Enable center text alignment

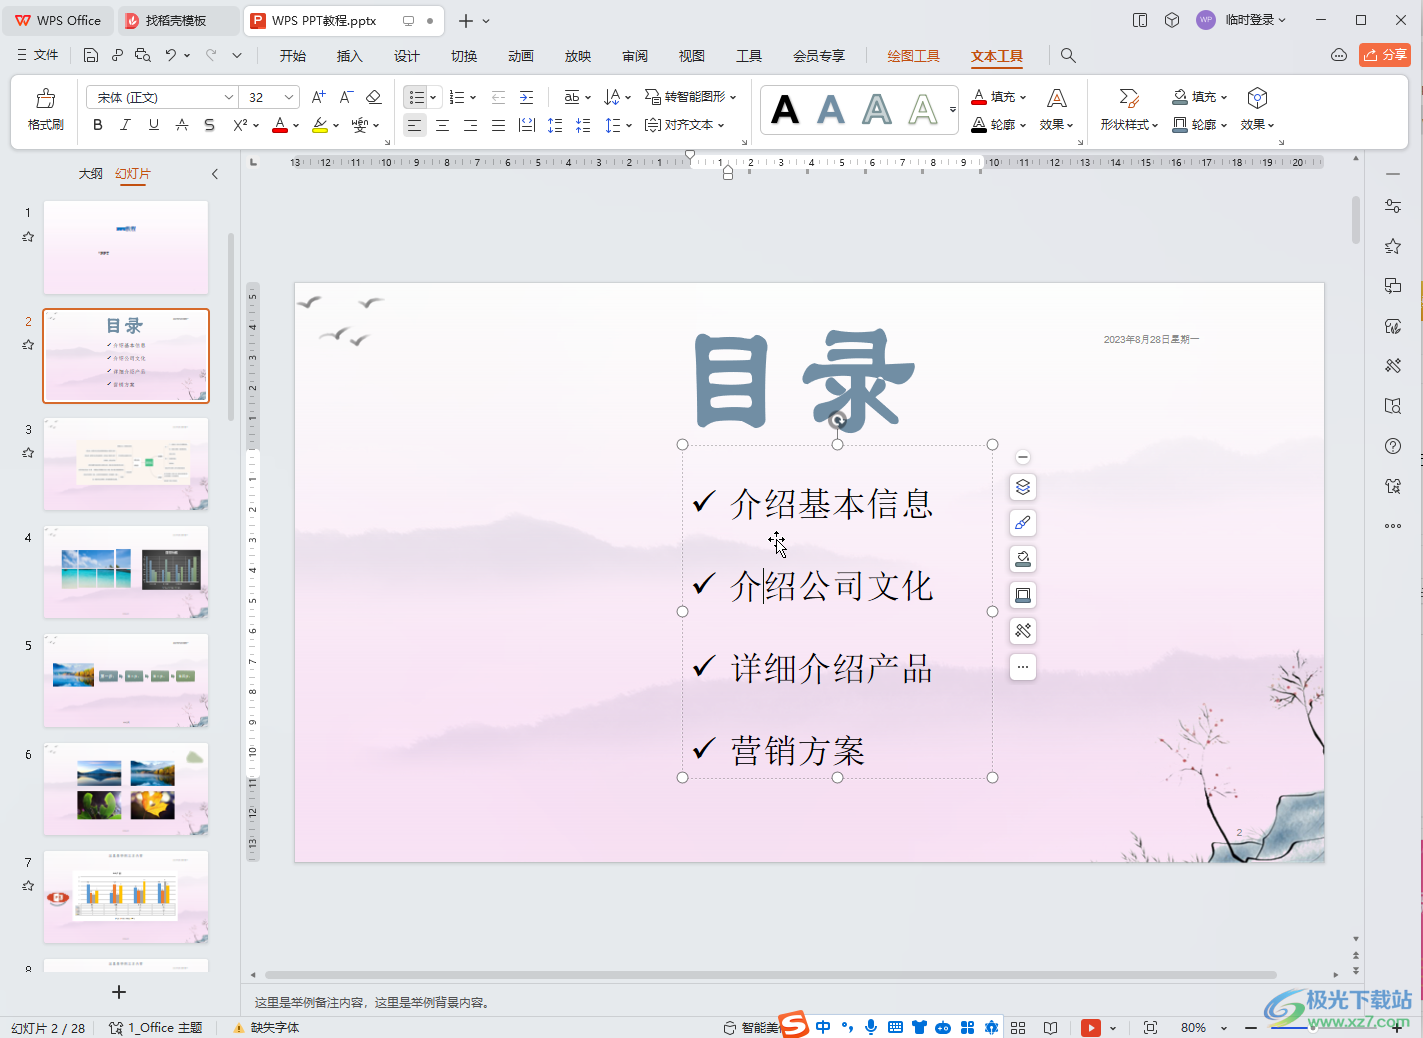pyautogui.click(x=442, y=125)
